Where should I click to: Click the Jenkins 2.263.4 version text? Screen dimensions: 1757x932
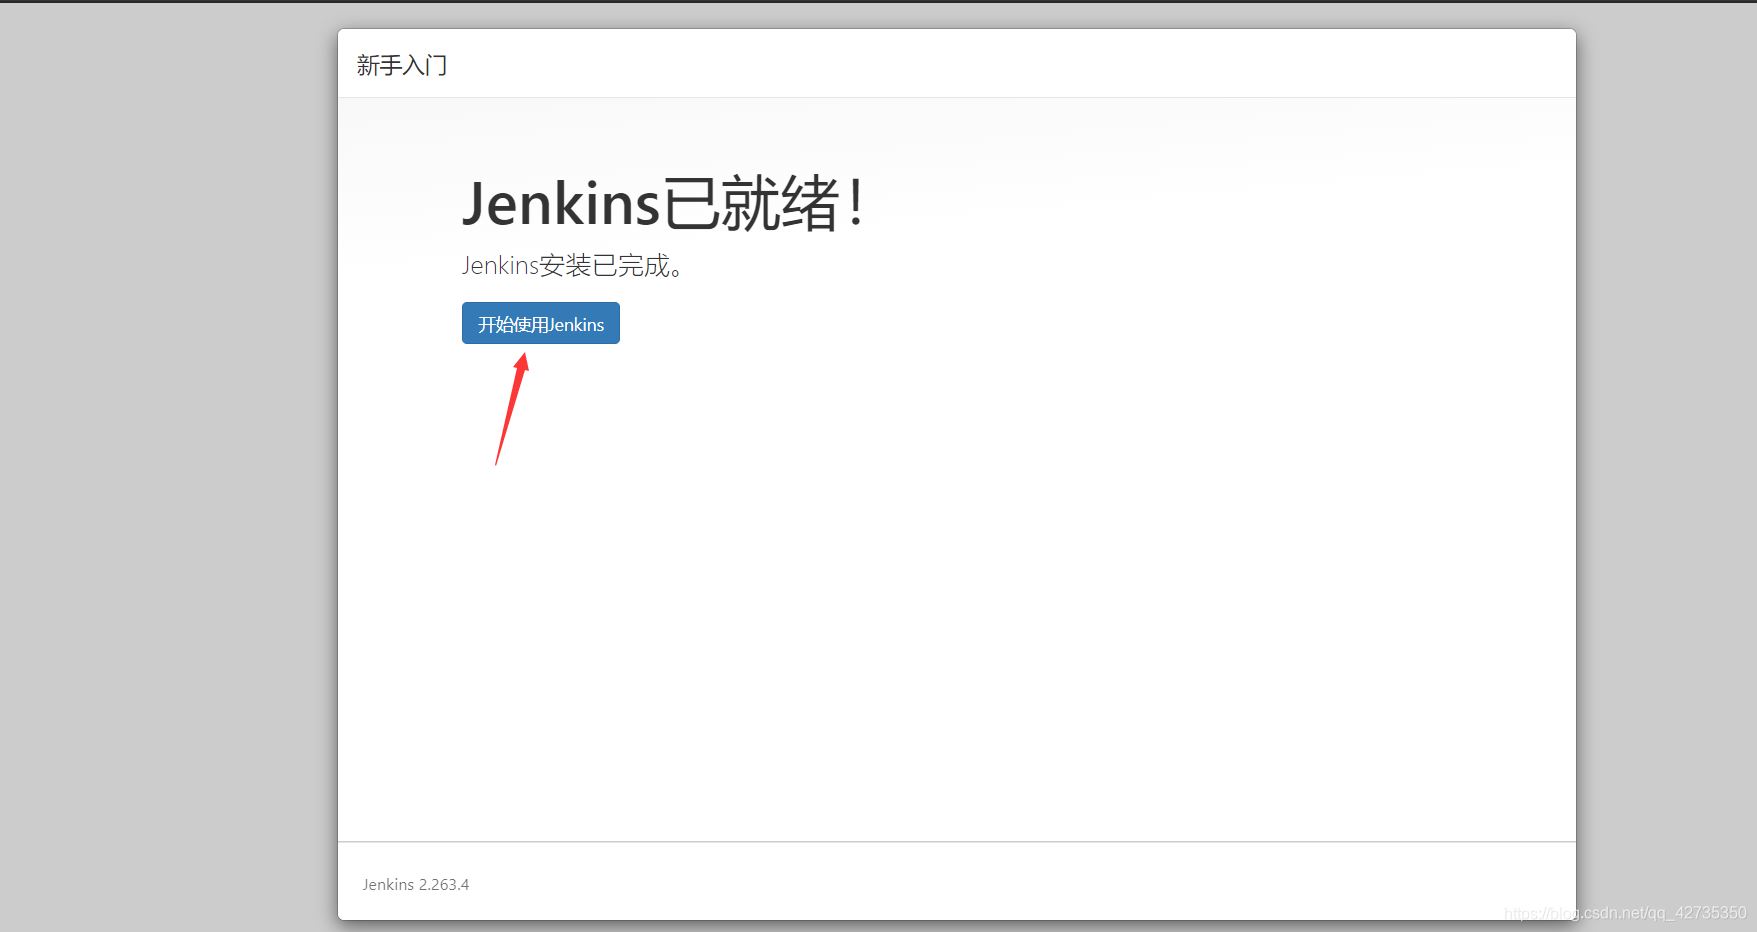click(x=416, y=885)
